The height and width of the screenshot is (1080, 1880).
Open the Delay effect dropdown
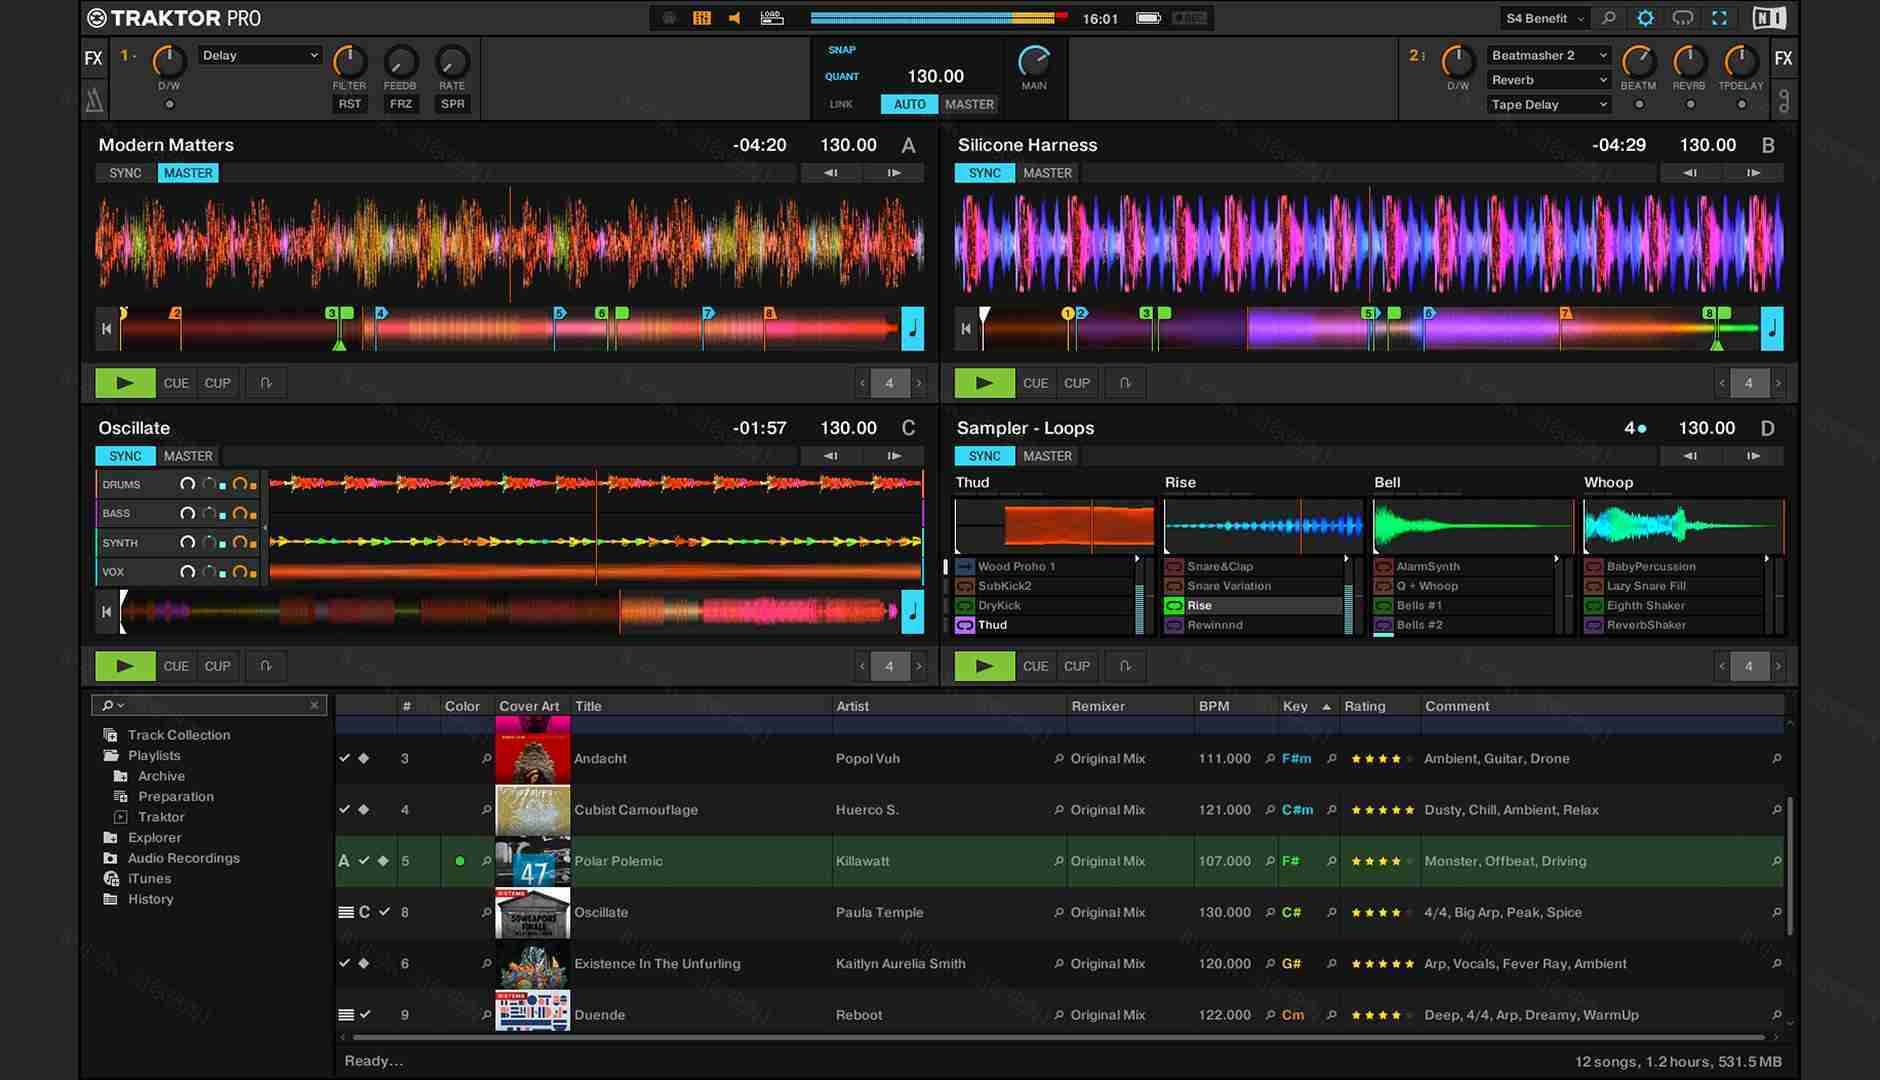pyautogui.click(x=260, y=55)
